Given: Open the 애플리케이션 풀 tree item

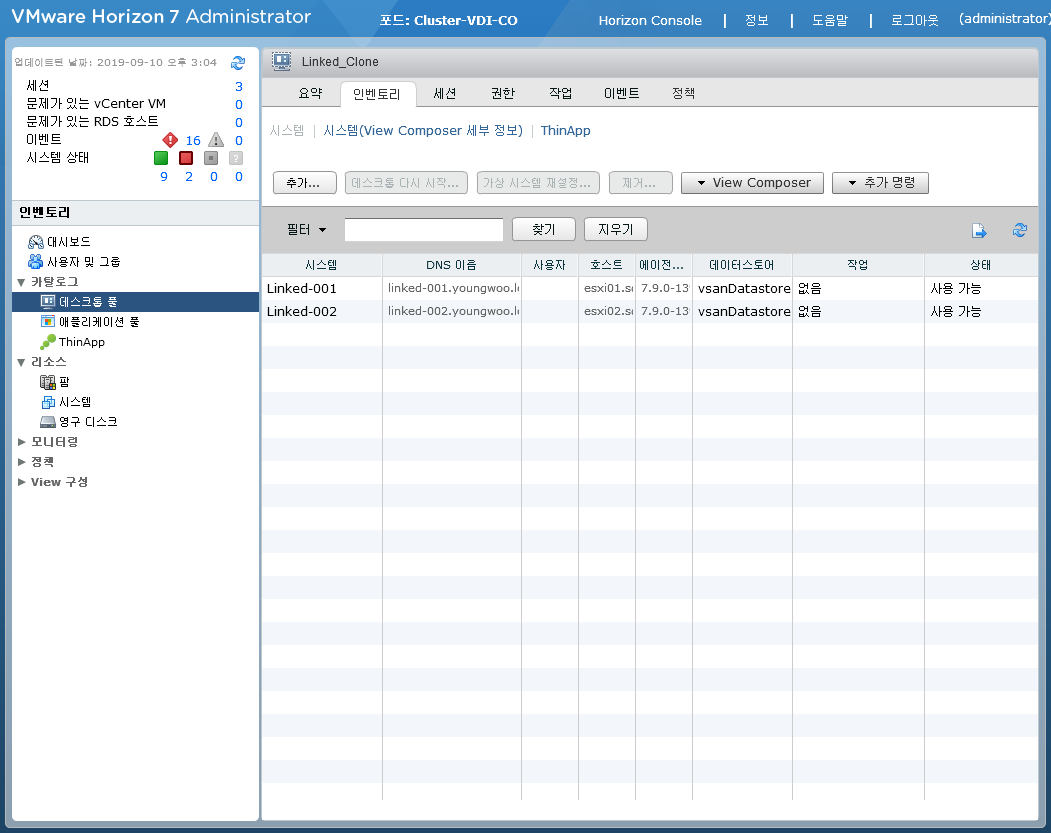Looking at the screenshot, I should click(99, 322).
